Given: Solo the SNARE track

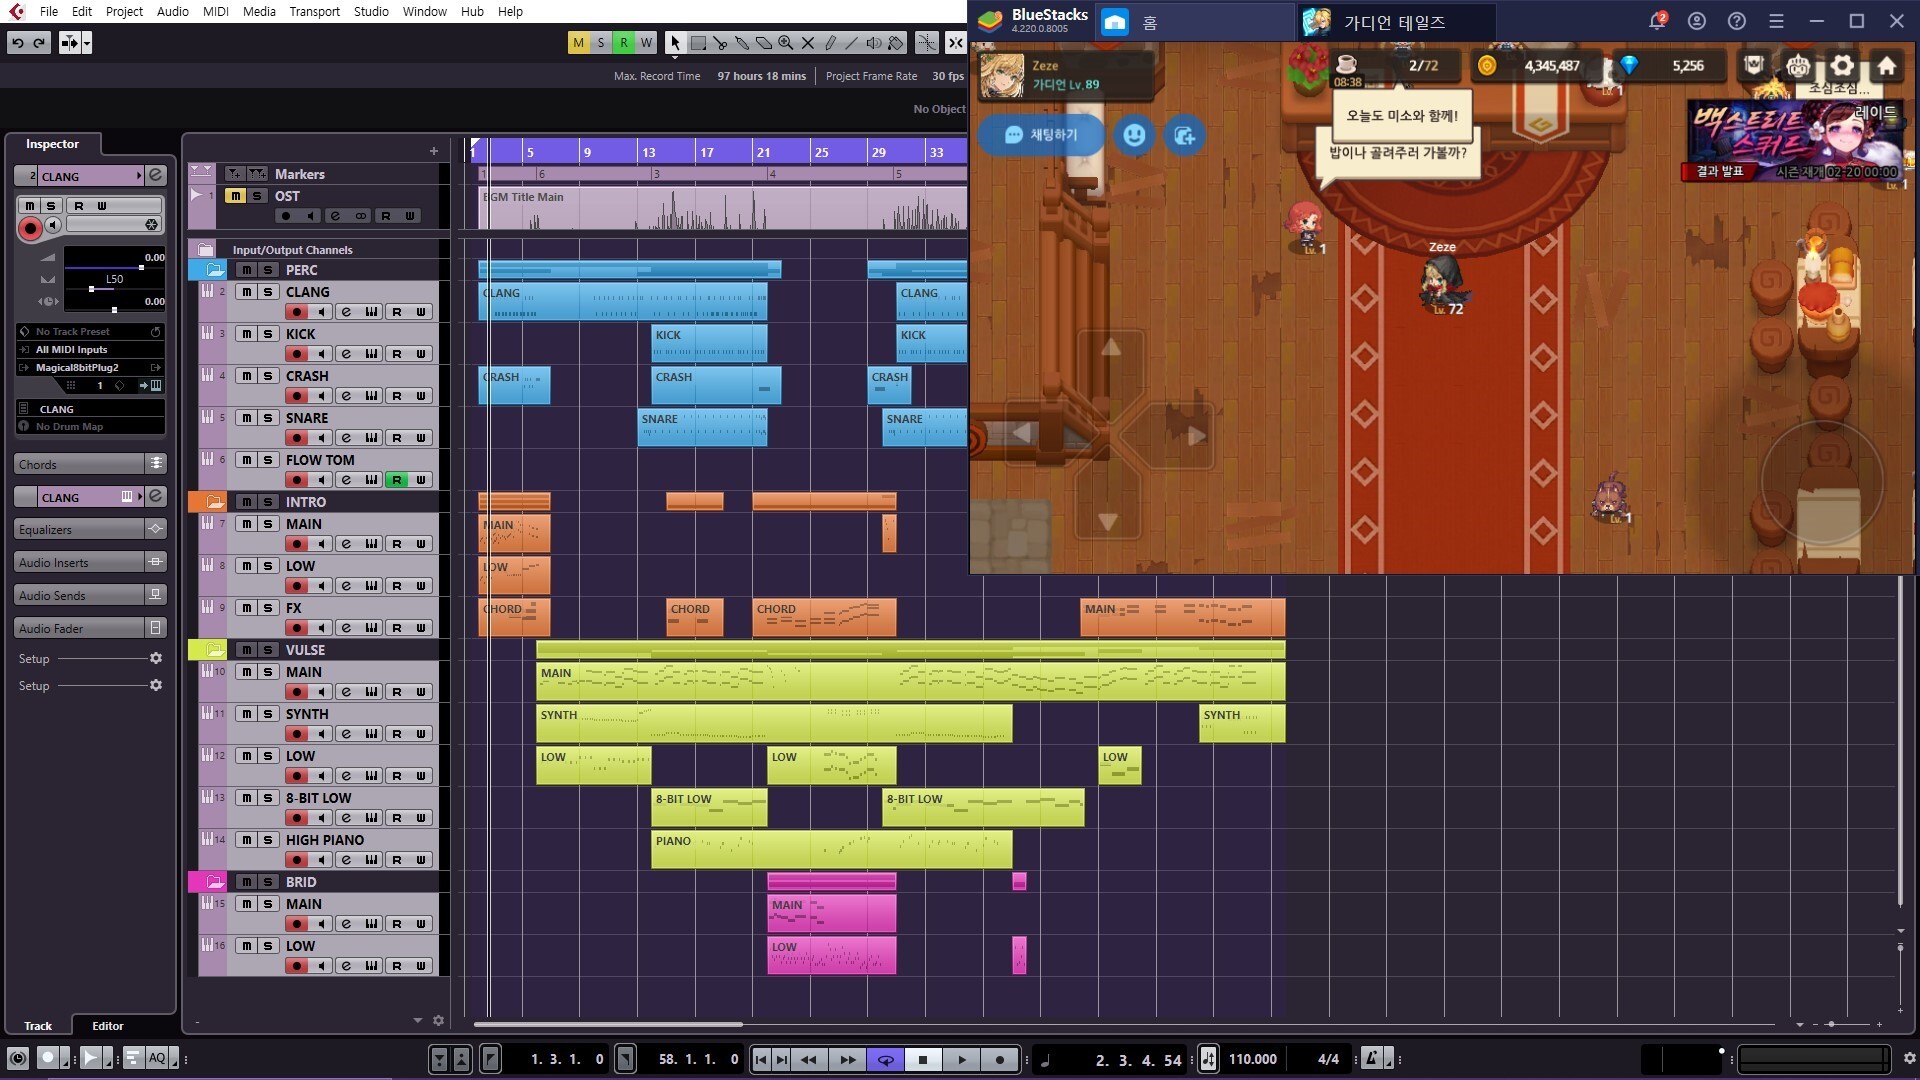Looking at the screenshot, I should [x=267, y=418].
